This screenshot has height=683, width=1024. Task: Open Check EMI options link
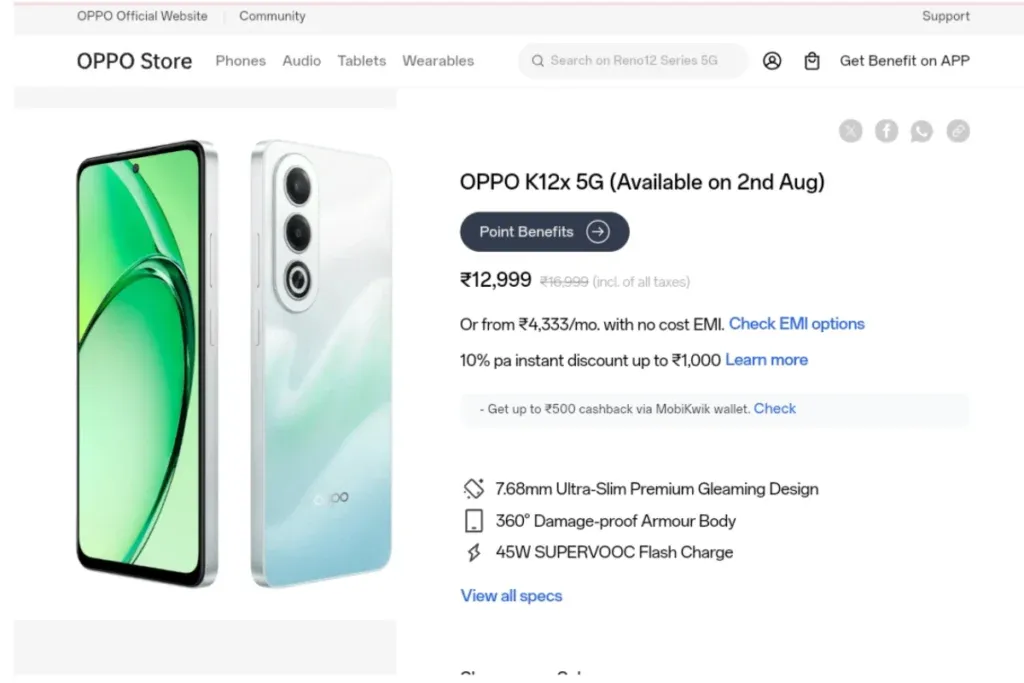click(797, 324)
